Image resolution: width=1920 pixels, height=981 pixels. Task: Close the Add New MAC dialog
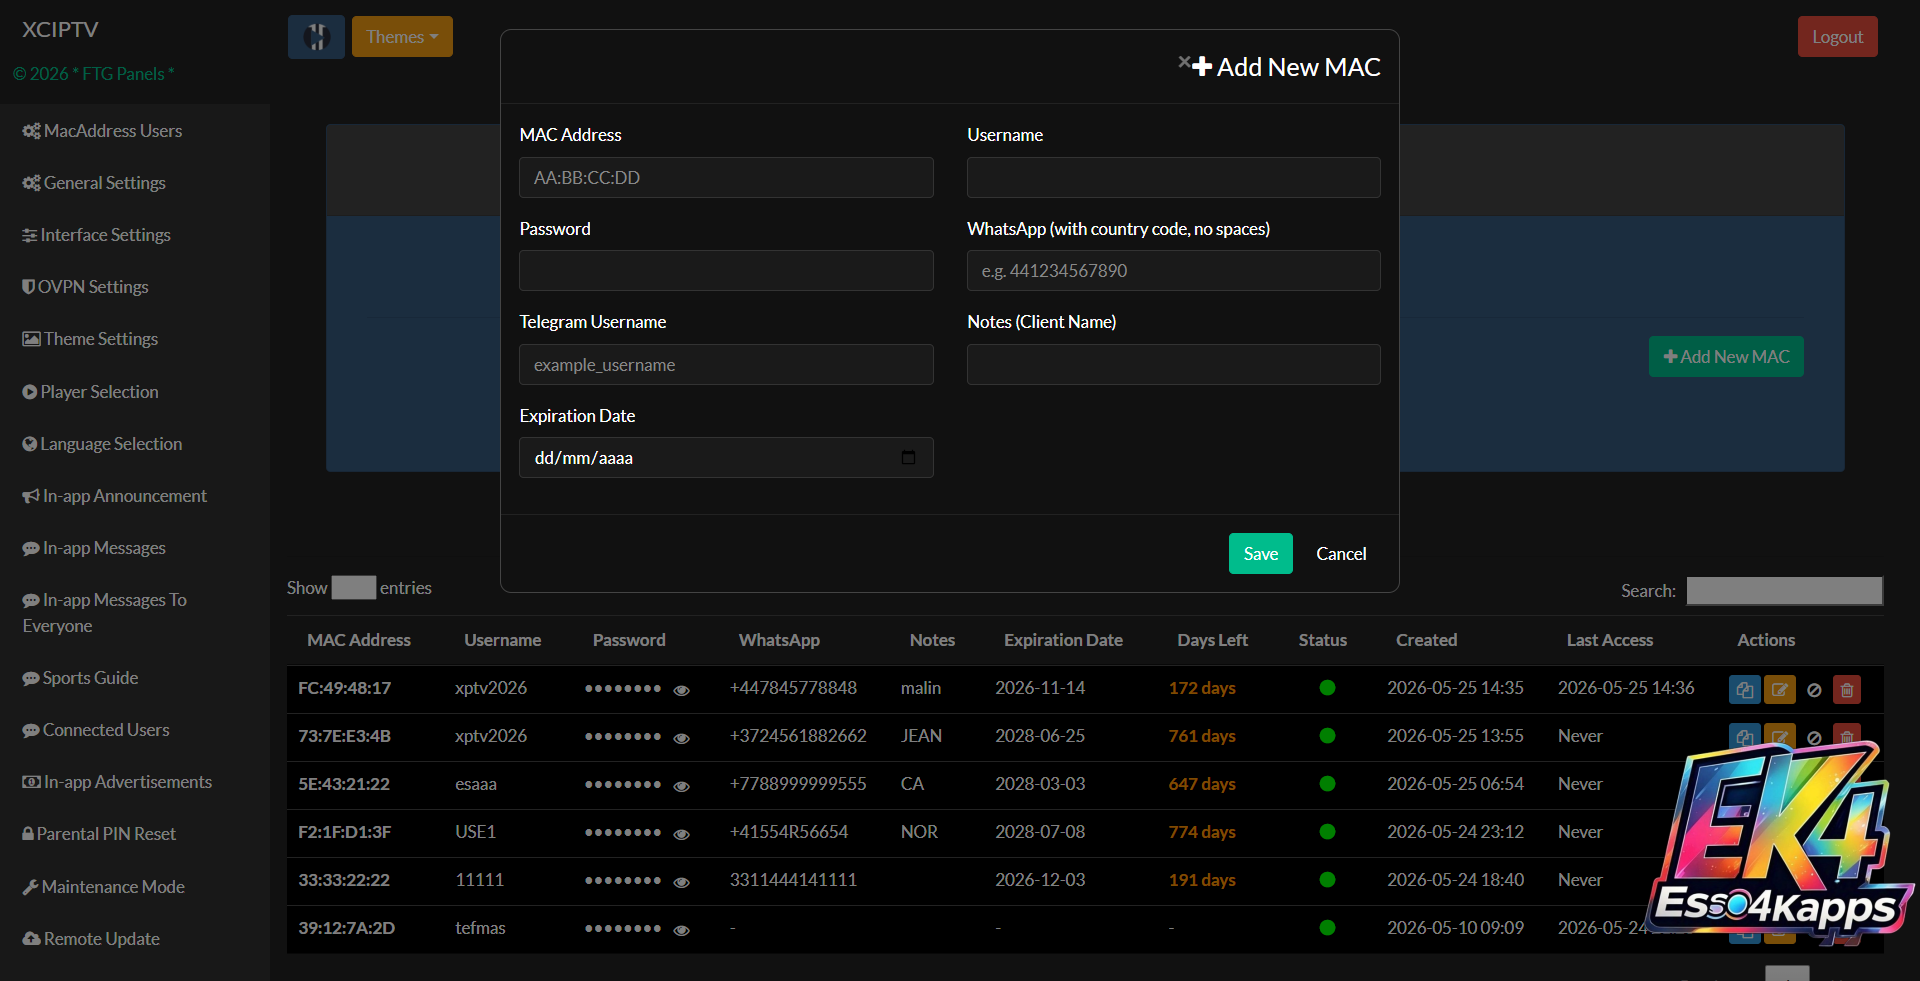coord(1184,62)
